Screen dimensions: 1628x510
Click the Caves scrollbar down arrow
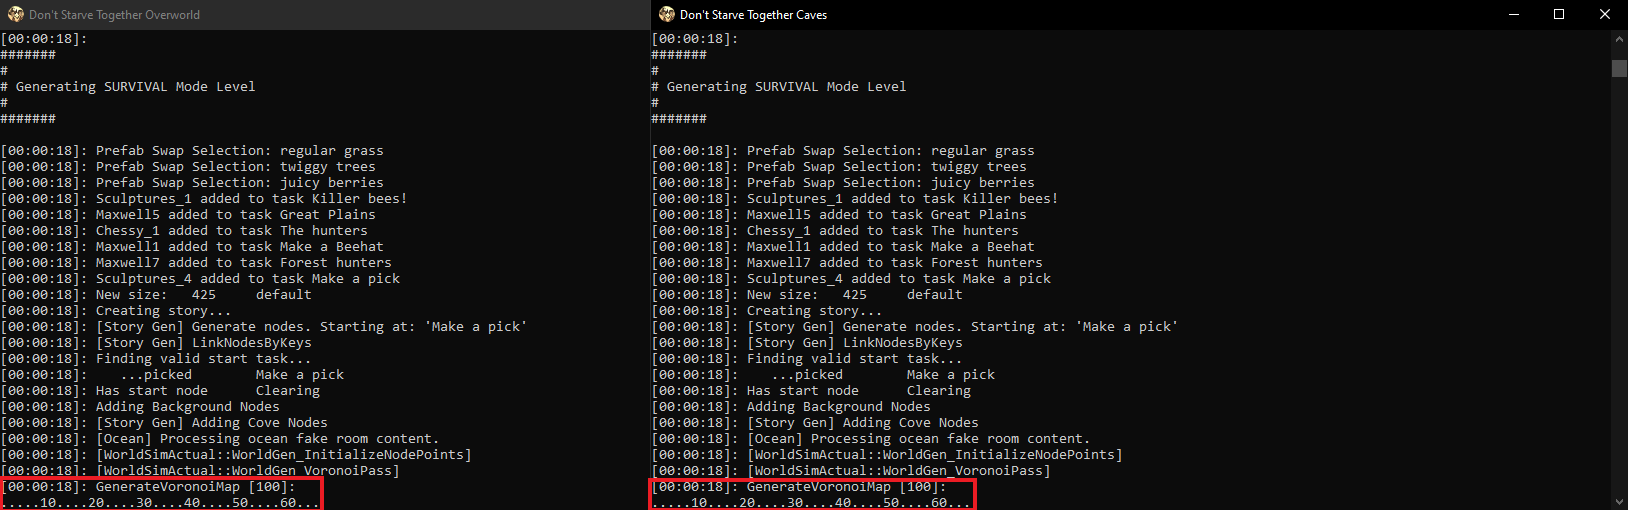(x=1619, y=501)
